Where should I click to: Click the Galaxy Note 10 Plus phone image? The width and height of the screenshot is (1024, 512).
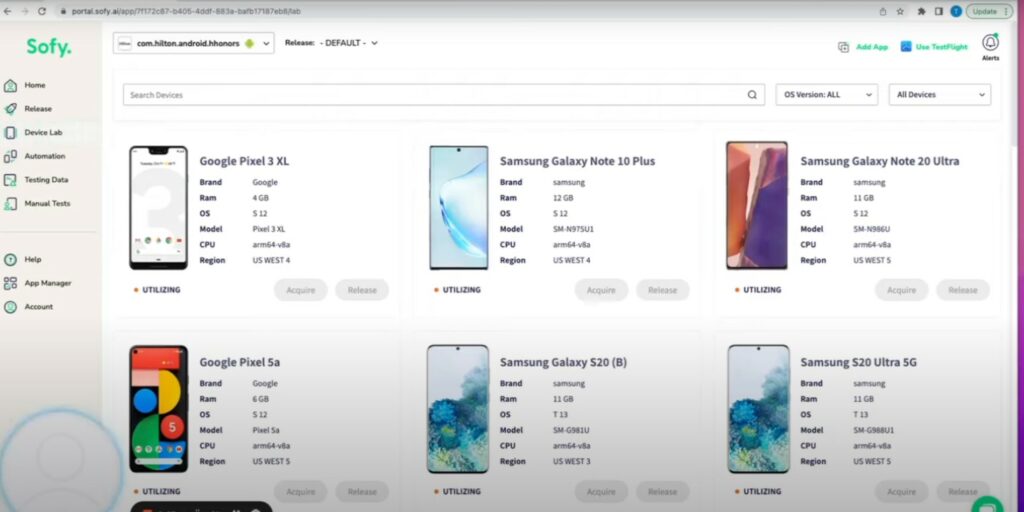[458, 208]
